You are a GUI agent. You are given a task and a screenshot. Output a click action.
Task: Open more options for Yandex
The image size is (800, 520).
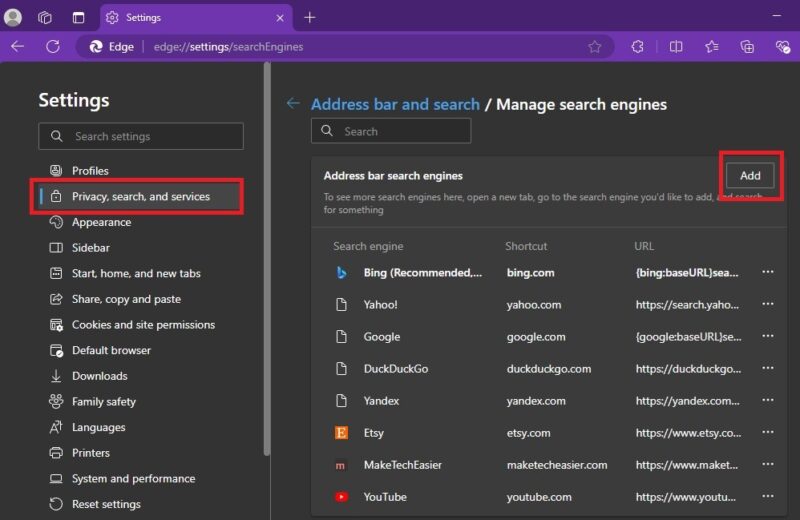point(768,400)
